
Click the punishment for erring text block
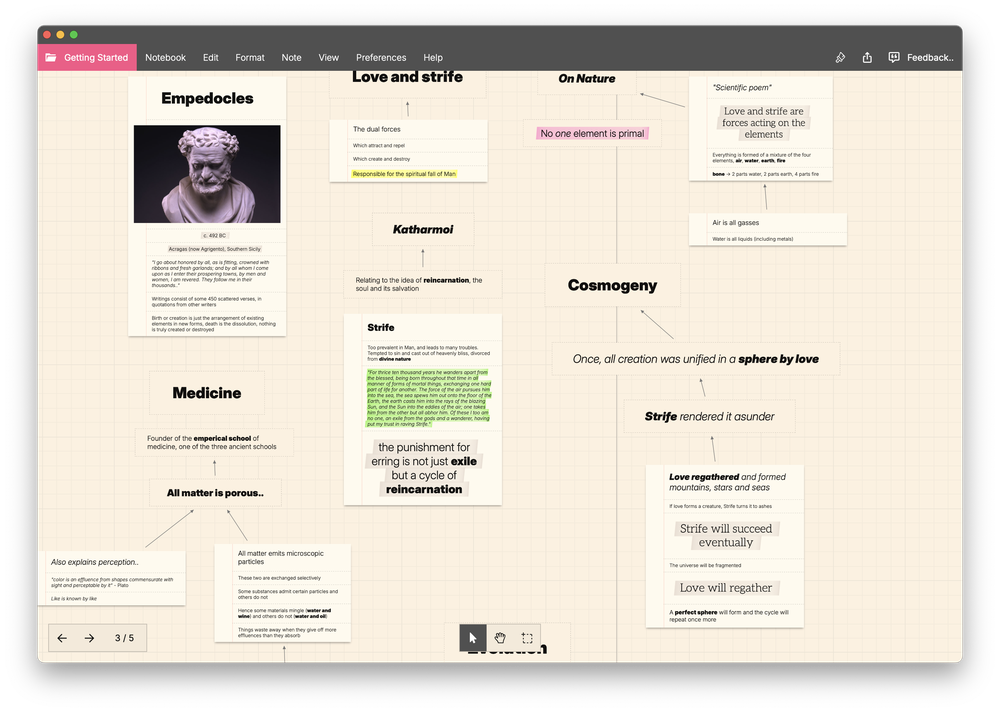[424, 468]
